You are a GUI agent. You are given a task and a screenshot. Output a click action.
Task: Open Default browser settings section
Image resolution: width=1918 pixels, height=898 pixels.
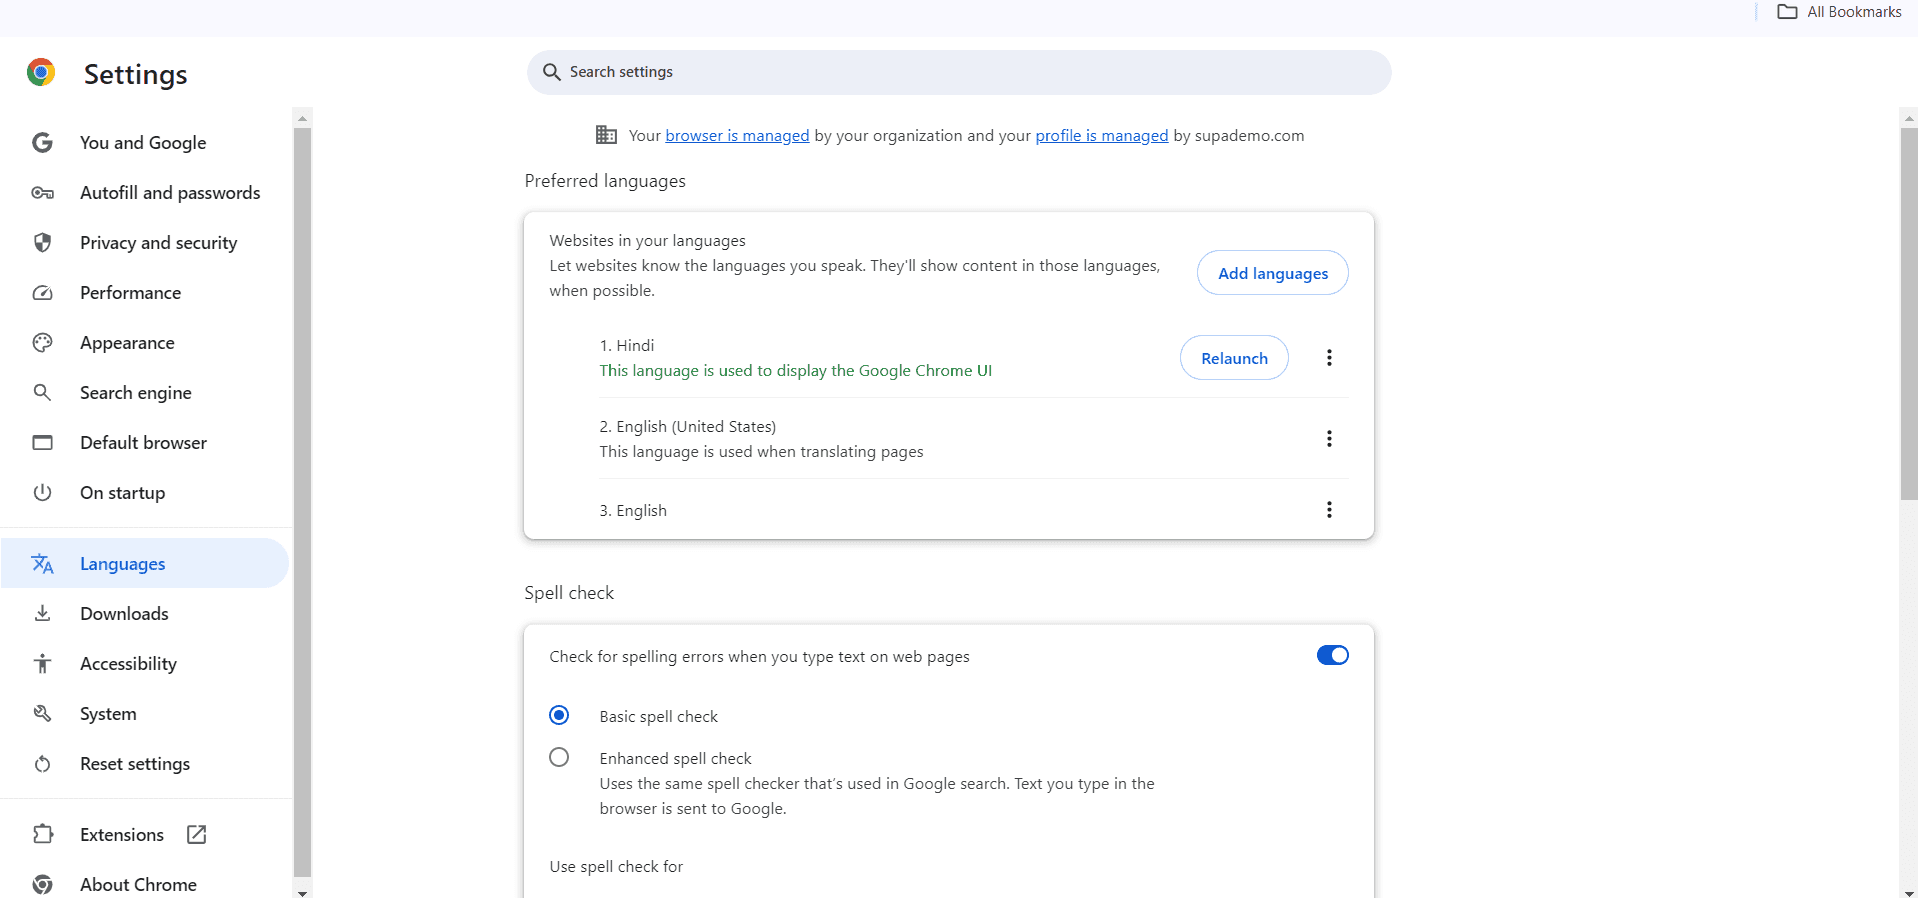point(144,442)
